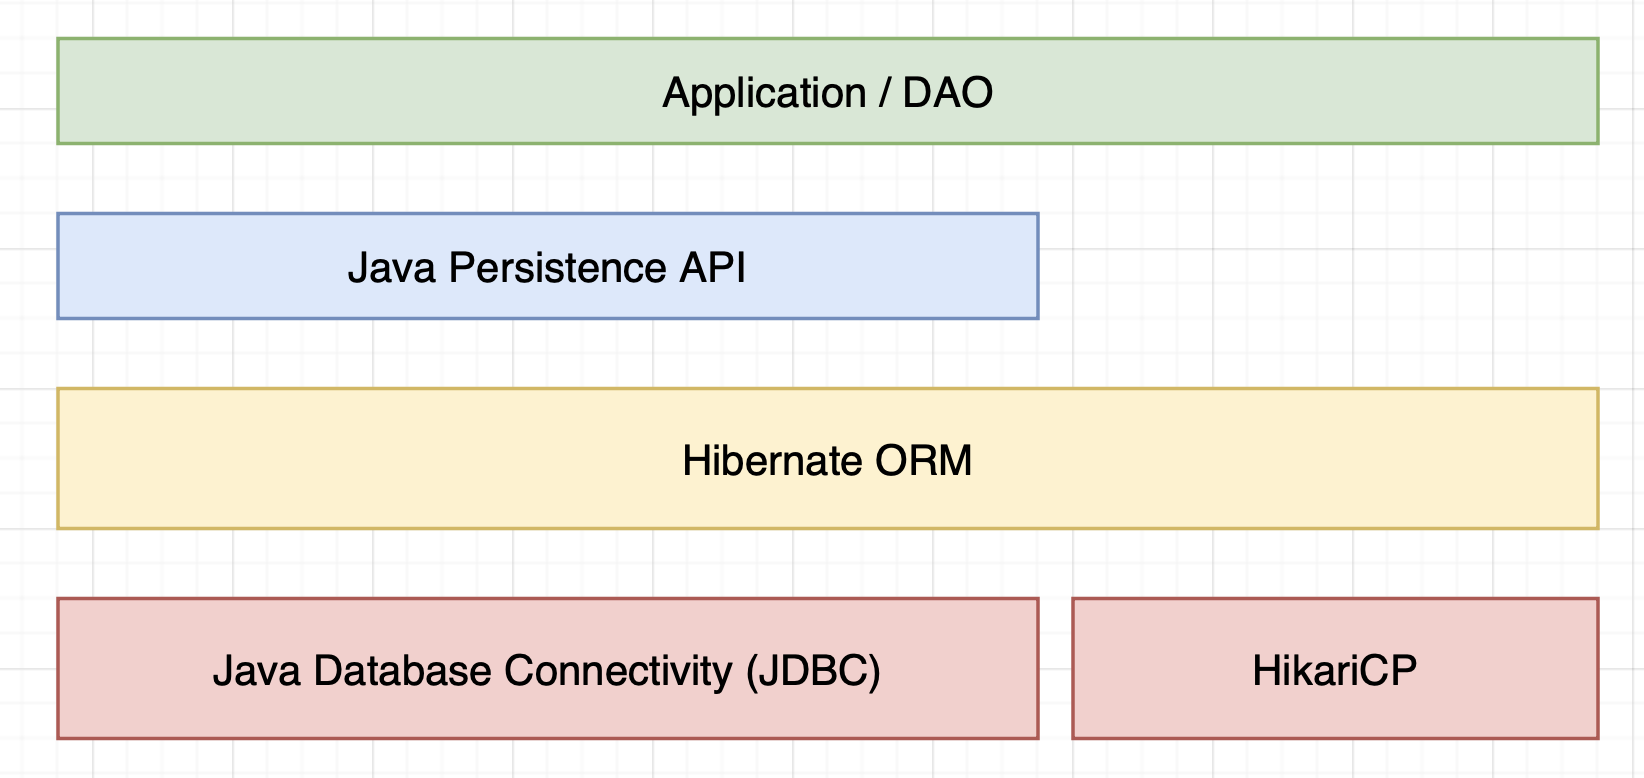Click the word "ORM" in the yellow box
Viewport: 1644px width, 778px height.
click(x=923, y=461)
